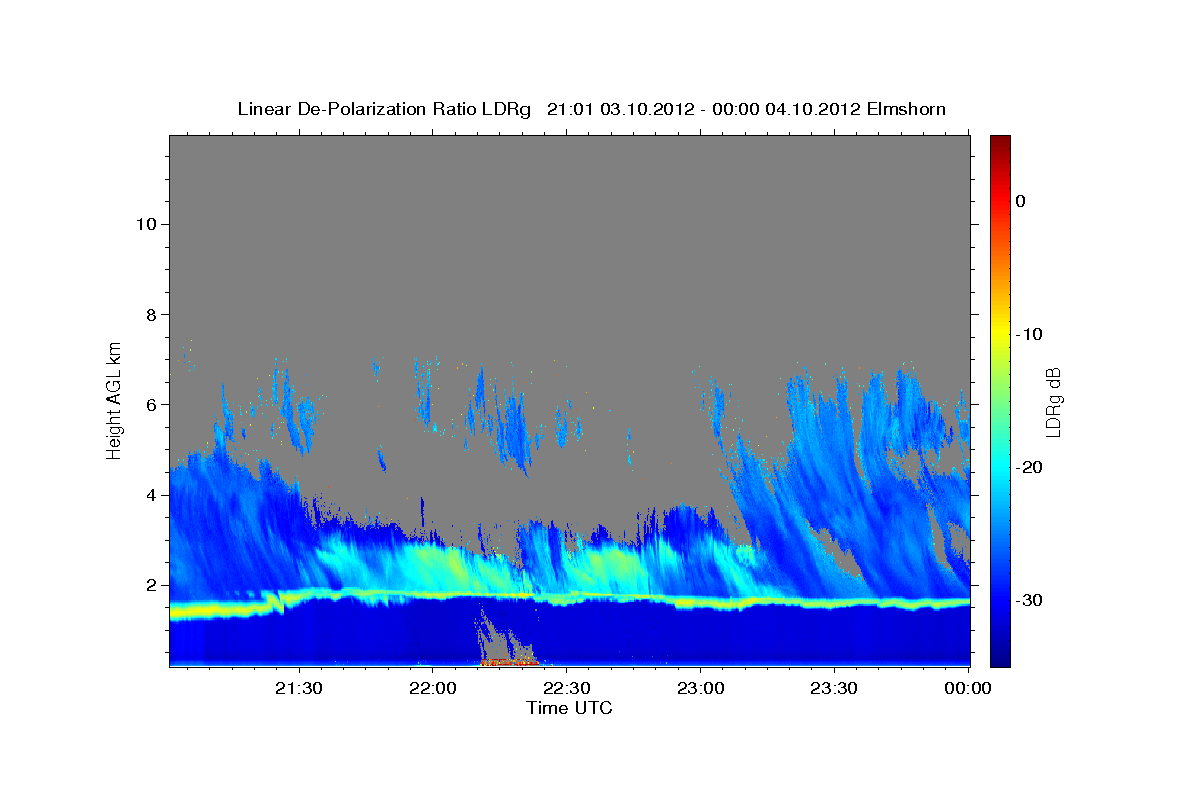Image resolution: width=1200 pixels, height=800 pixels.
Task: Click the 23:30 time tick label
Action: click(x=834, y=688)
